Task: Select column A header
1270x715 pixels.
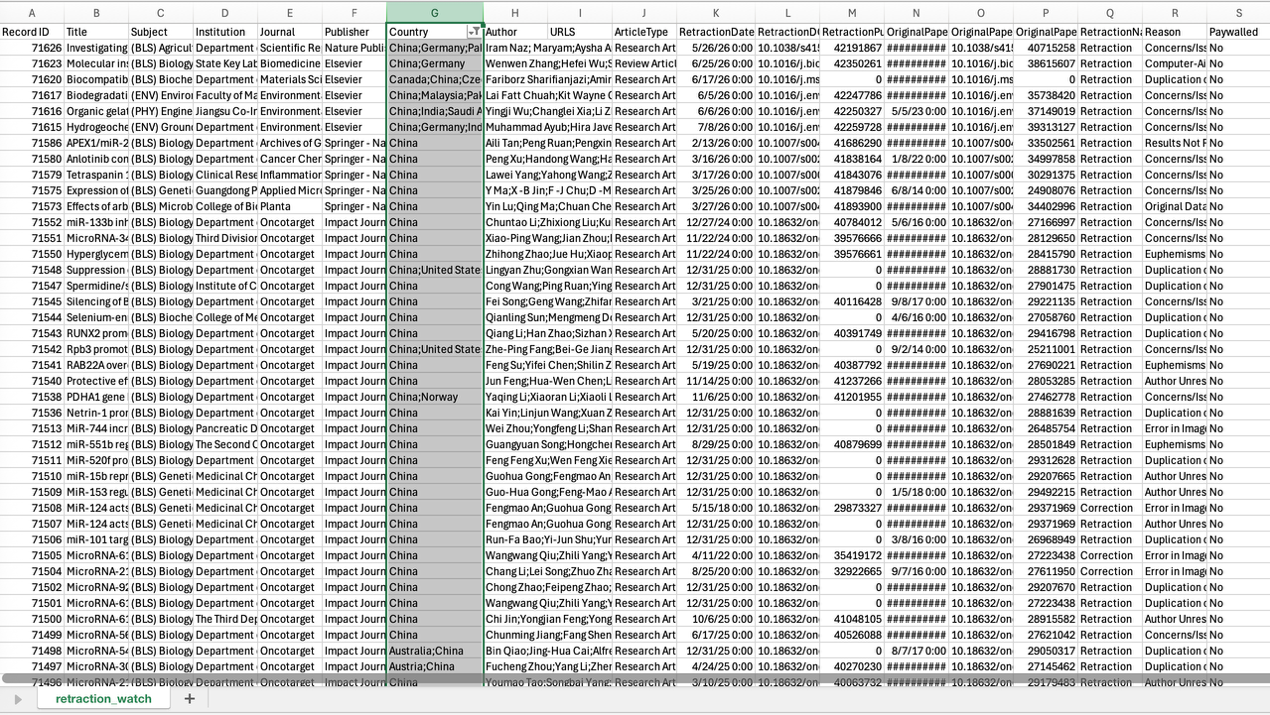Action: [32, 13]
